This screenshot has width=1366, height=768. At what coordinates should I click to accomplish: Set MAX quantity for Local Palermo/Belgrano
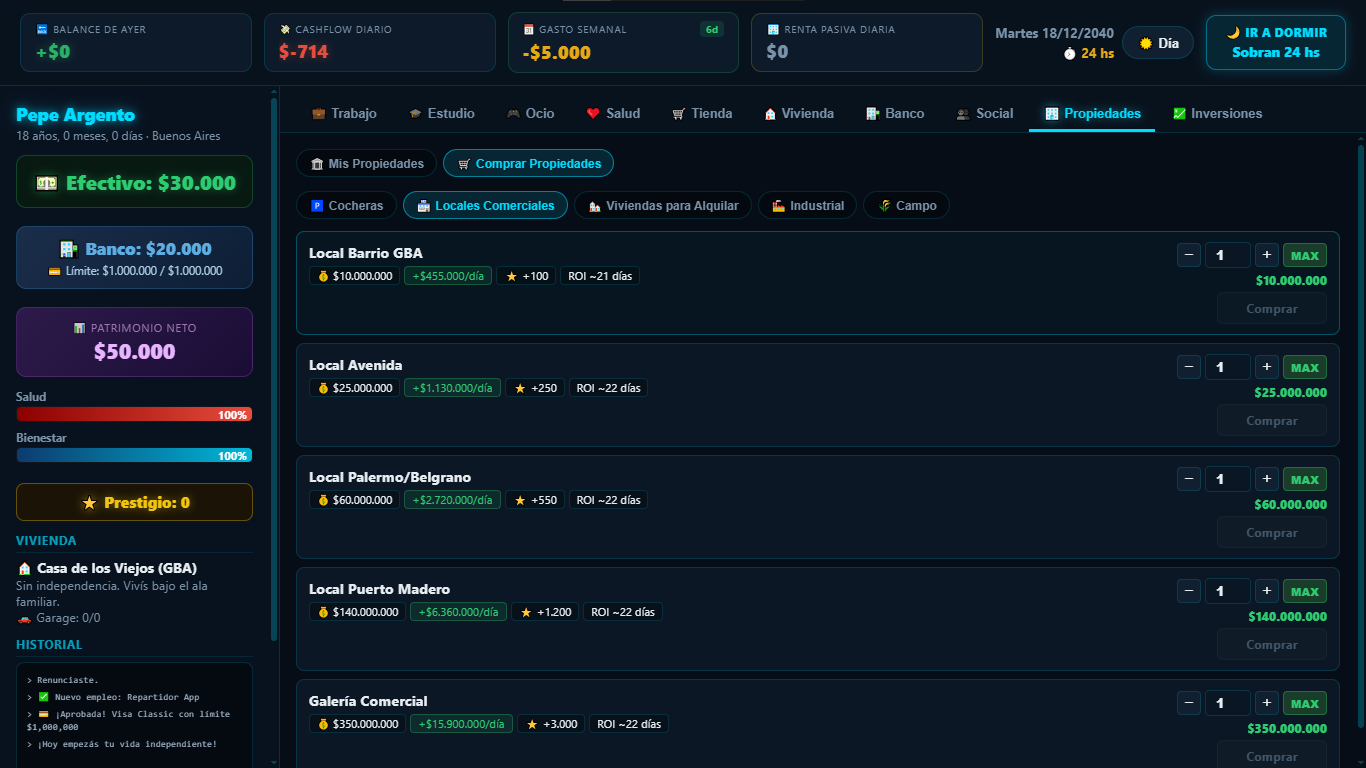[x=1305, y=479]
